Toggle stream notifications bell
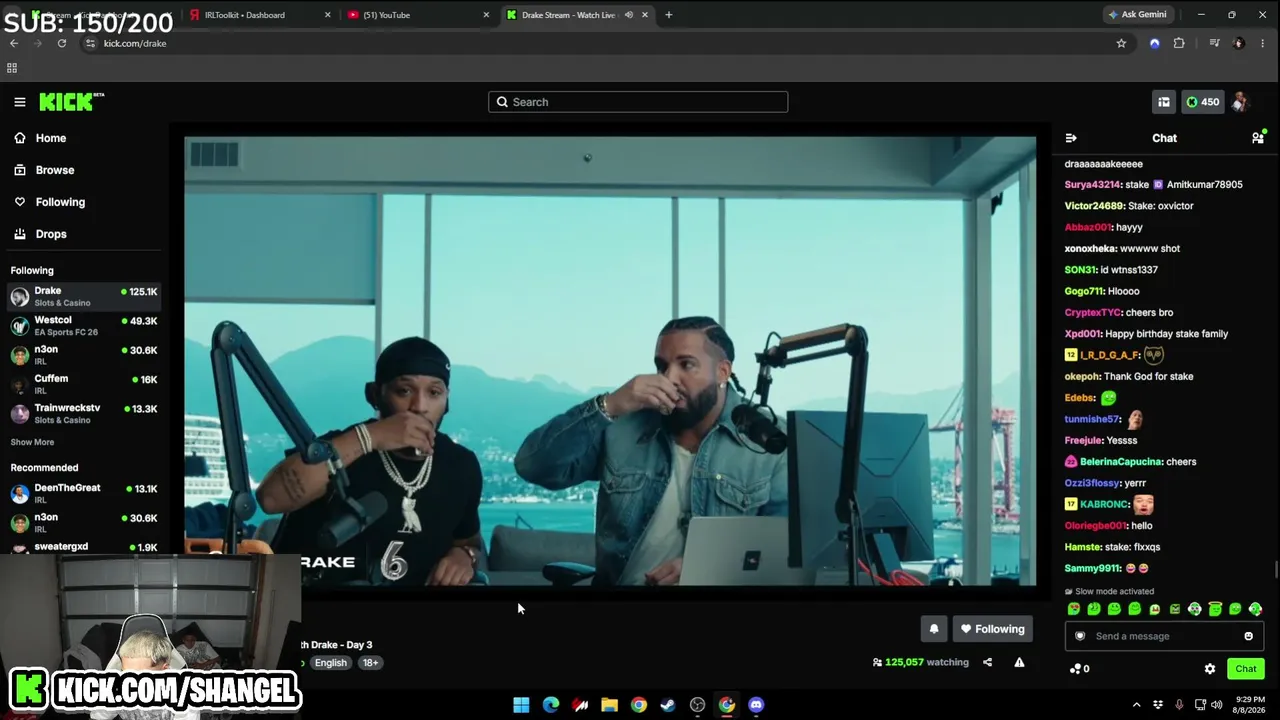 tap(934, 629)
